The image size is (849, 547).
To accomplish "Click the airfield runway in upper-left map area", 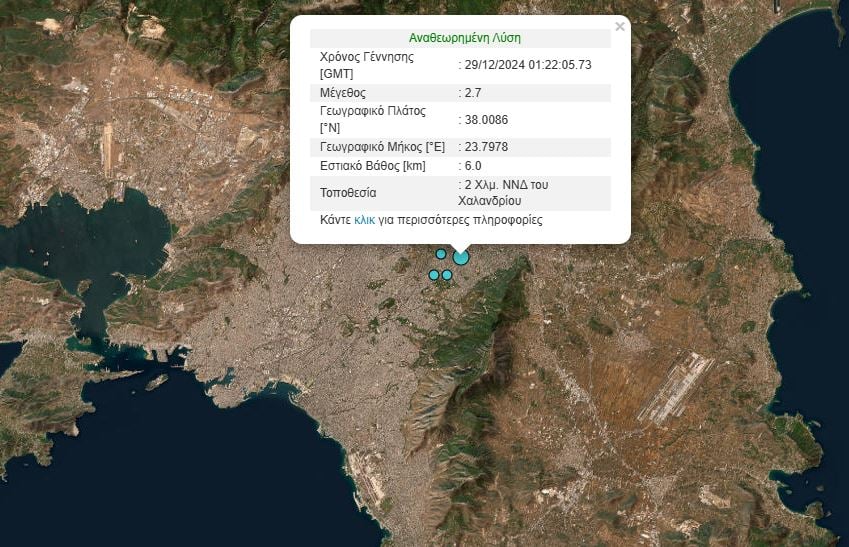I will click(x=107, y=149).
